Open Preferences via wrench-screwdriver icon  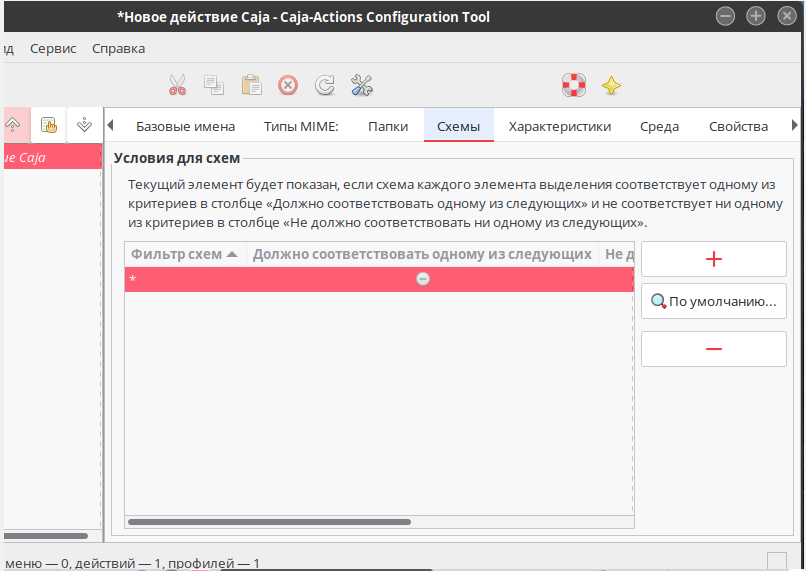tap(362, 85)
